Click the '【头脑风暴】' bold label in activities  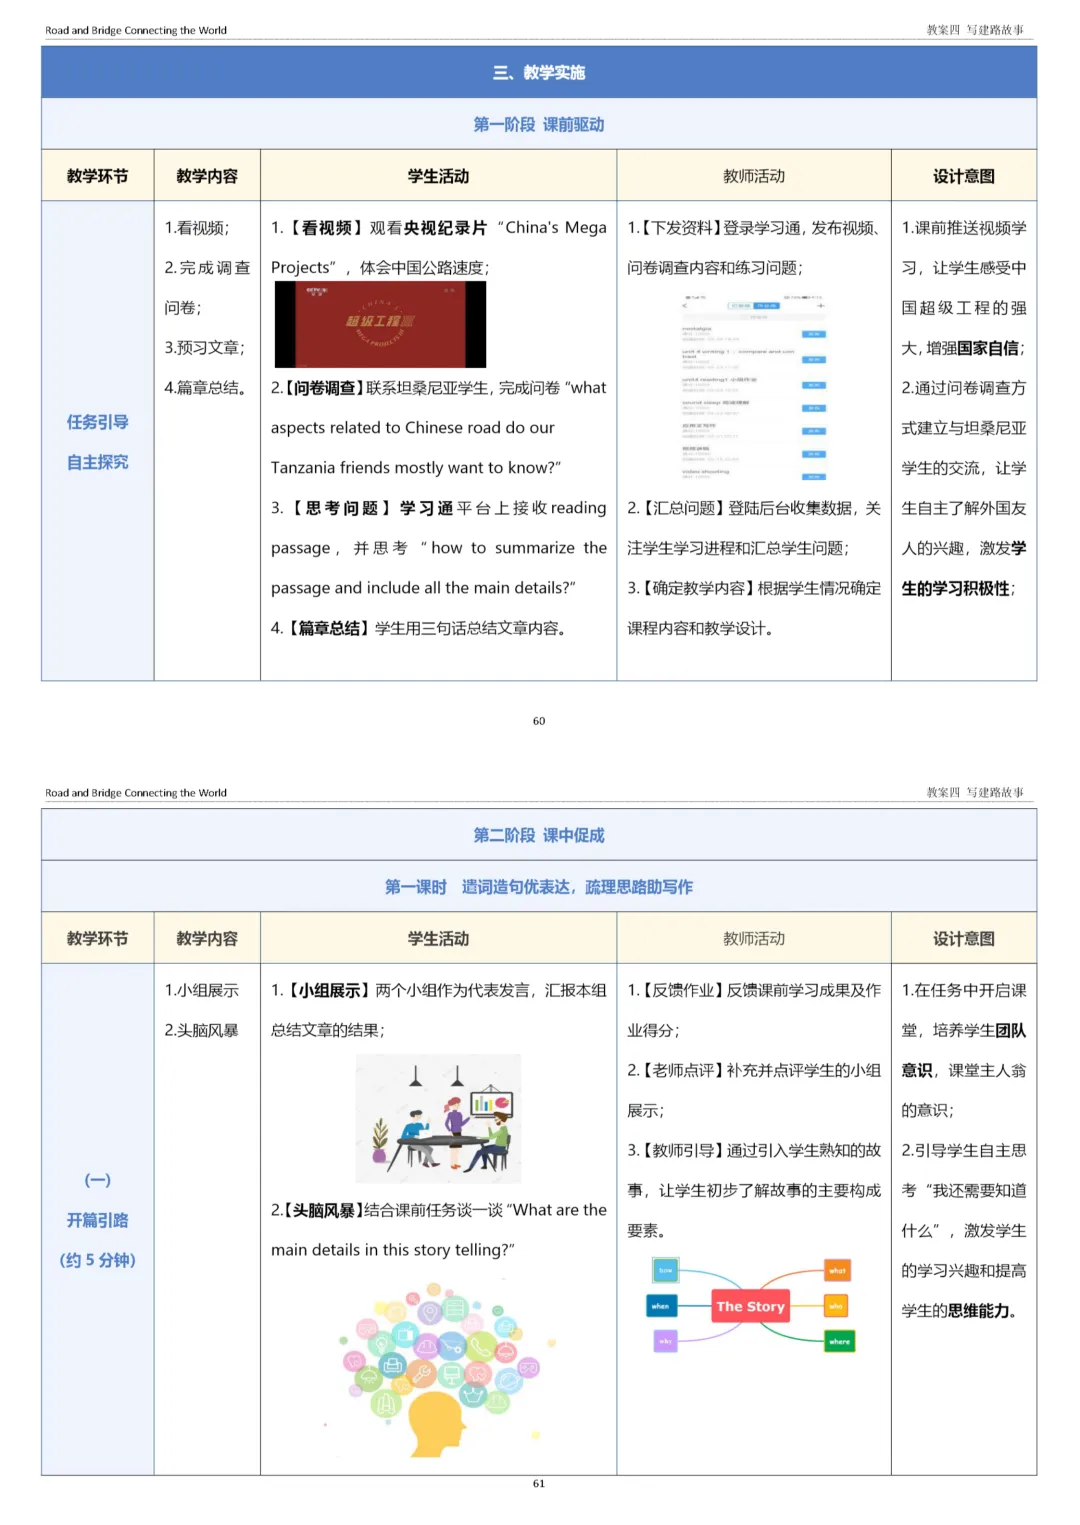click(x=322, y=1210)
